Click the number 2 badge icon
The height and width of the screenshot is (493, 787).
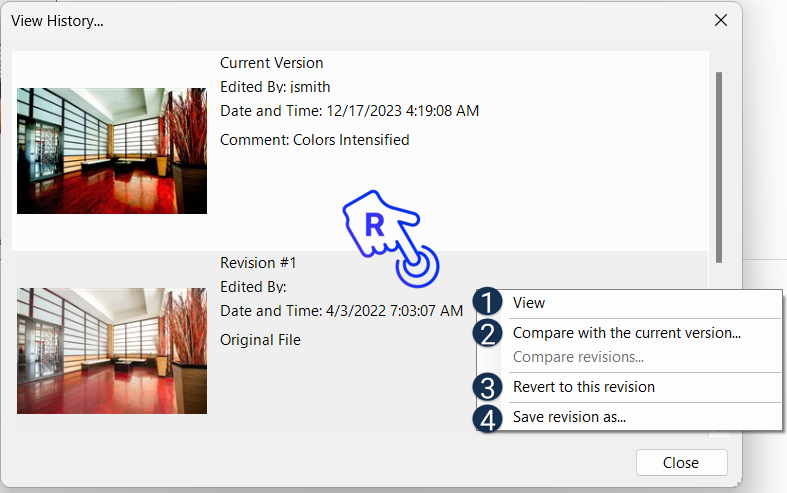coord(487,334)
